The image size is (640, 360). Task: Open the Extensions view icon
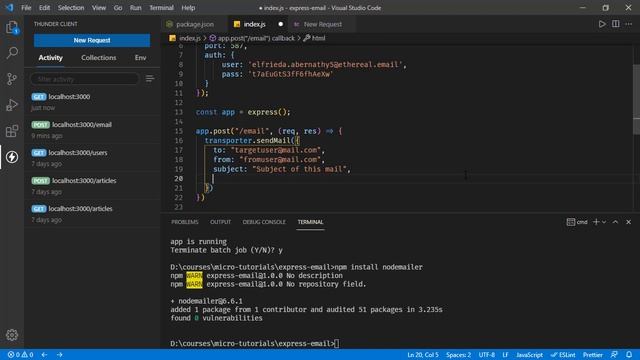12,131
